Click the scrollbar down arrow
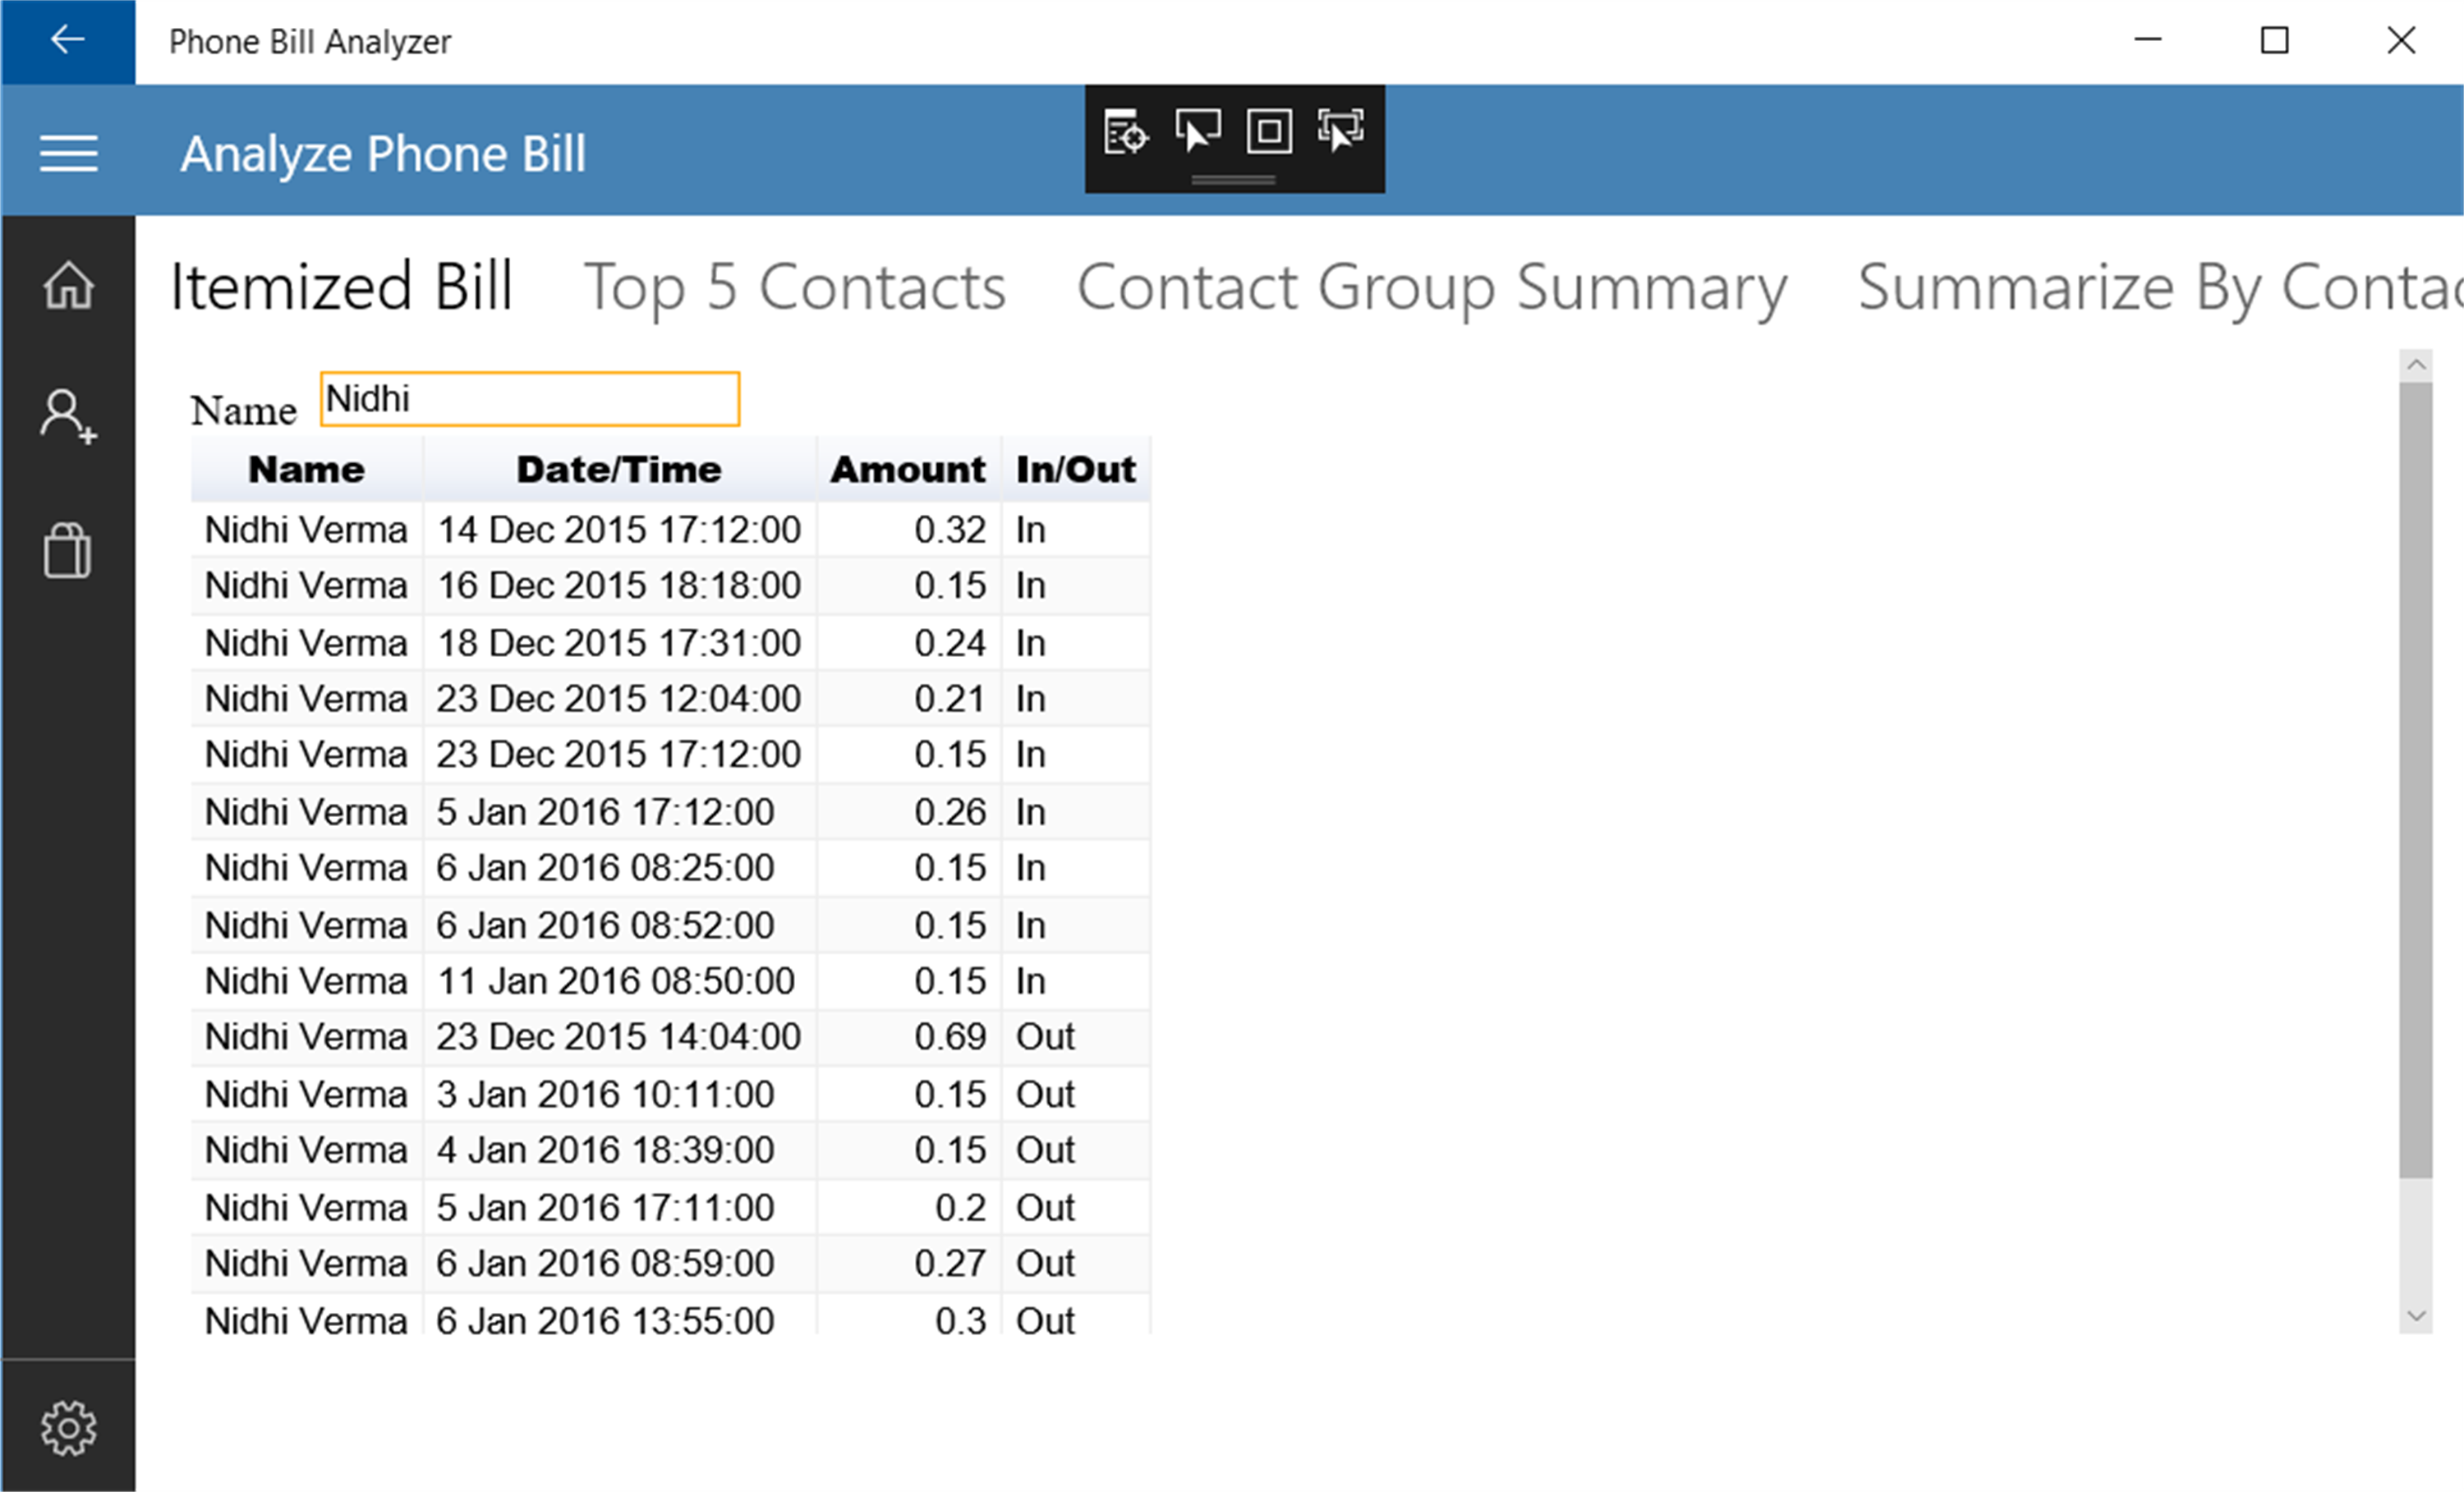Image resolution: width=2464 pixels, height=1492 pixels. click(2416, 1316)
